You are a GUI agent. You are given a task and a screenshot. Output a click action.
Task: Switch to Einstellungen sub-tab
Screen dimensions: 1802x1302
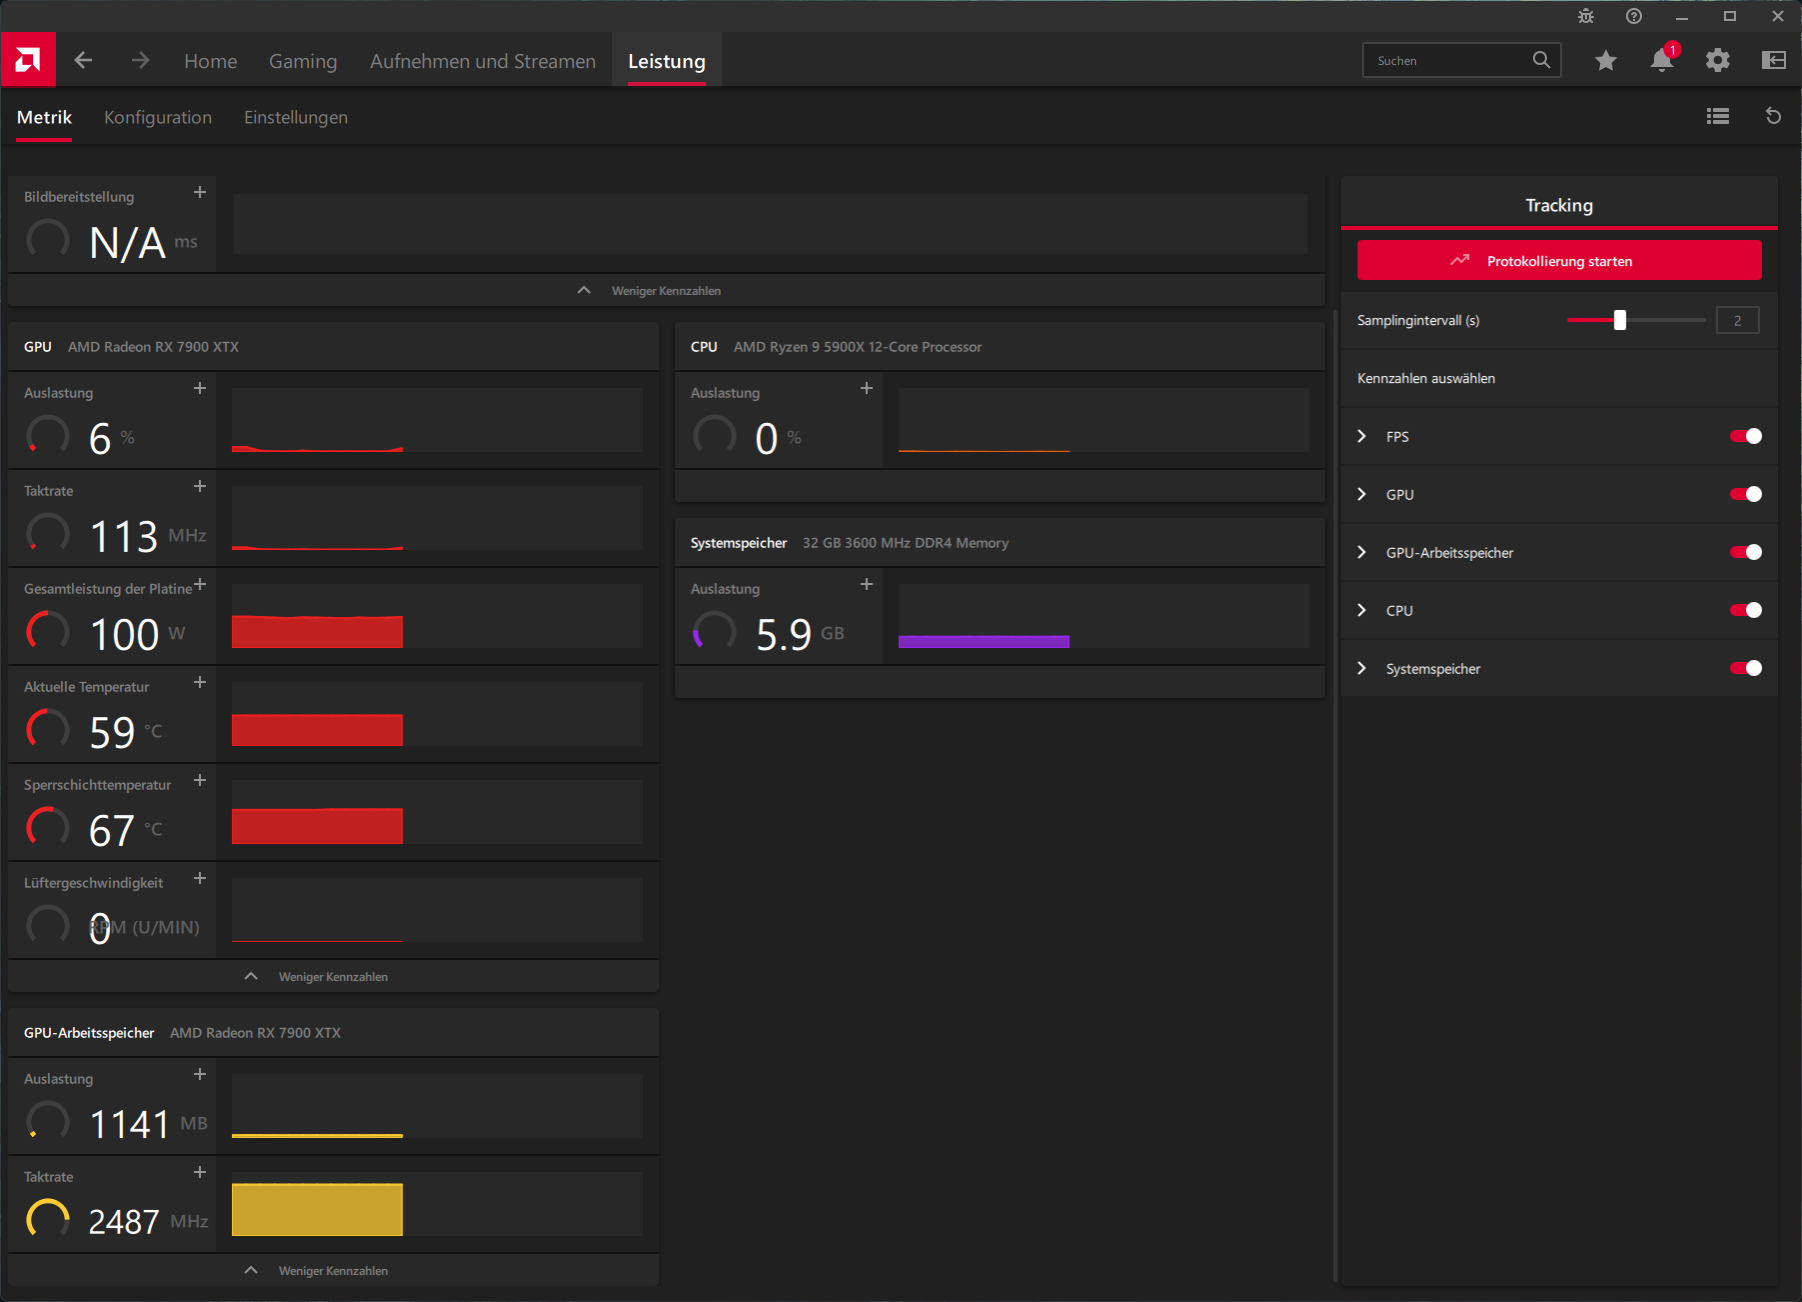[296, 117]
